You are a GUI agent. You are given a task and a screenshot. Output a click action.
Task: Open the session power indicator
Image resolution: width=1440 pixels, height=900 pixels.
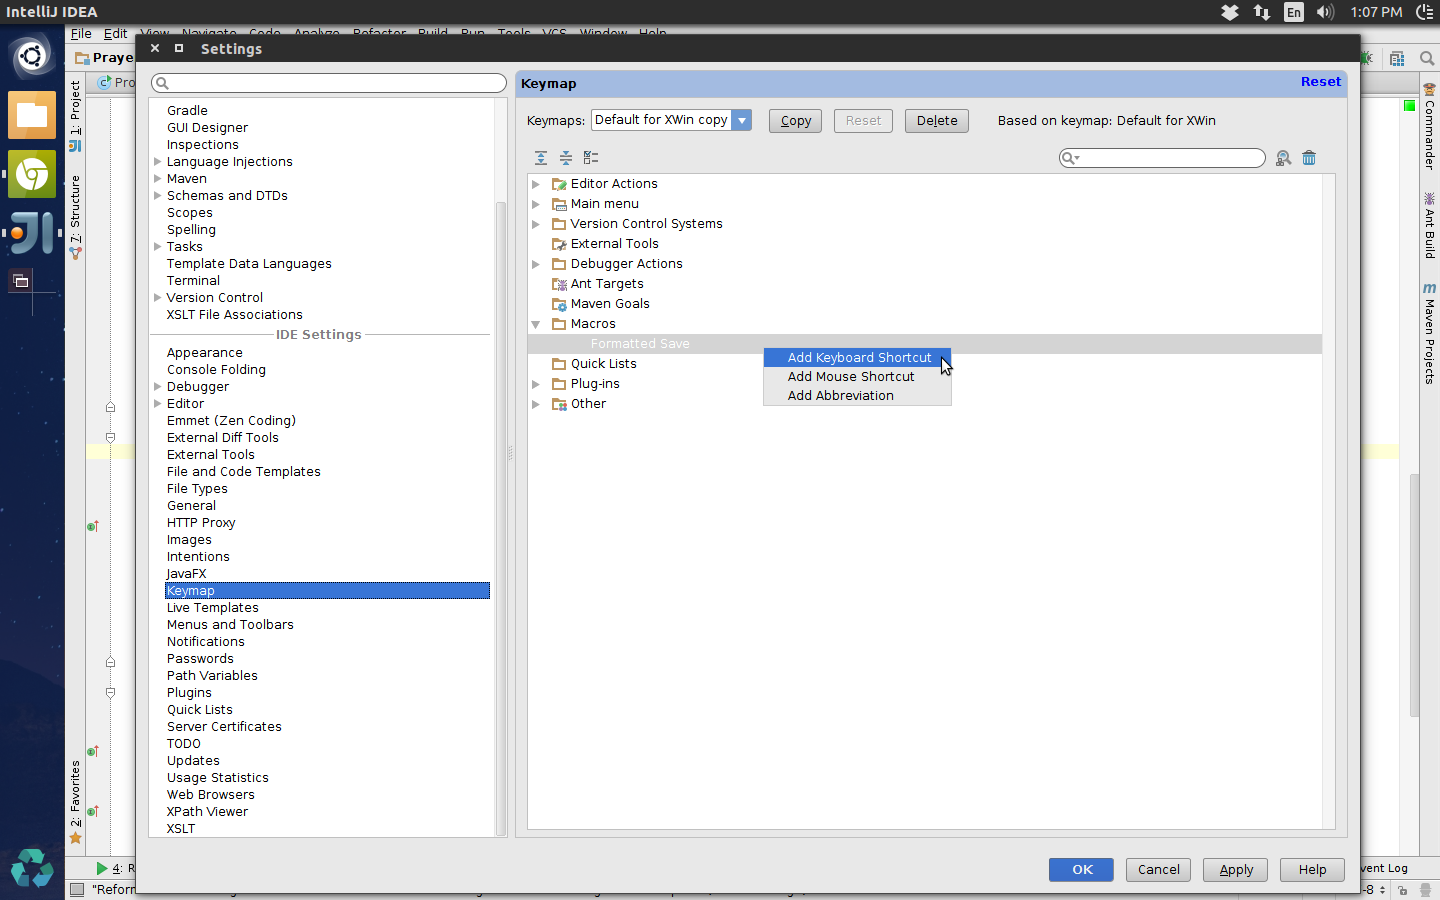tap(1427, 12)
